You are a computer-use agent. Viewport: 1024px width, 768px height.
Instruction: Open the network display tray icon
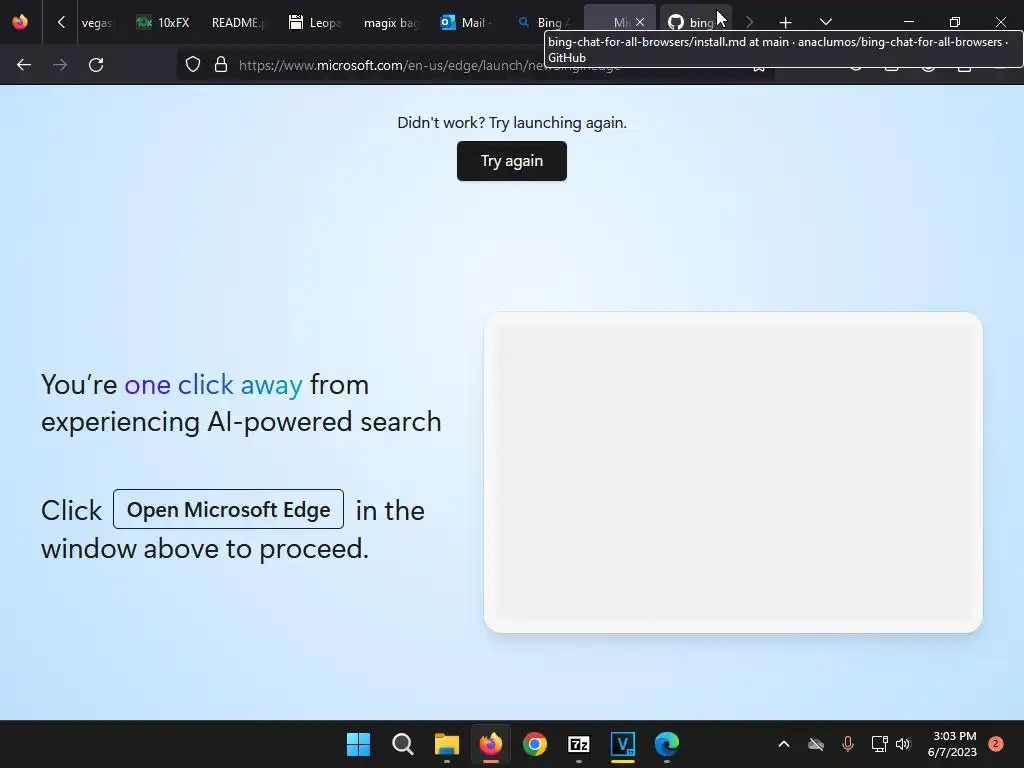point(879,744)
